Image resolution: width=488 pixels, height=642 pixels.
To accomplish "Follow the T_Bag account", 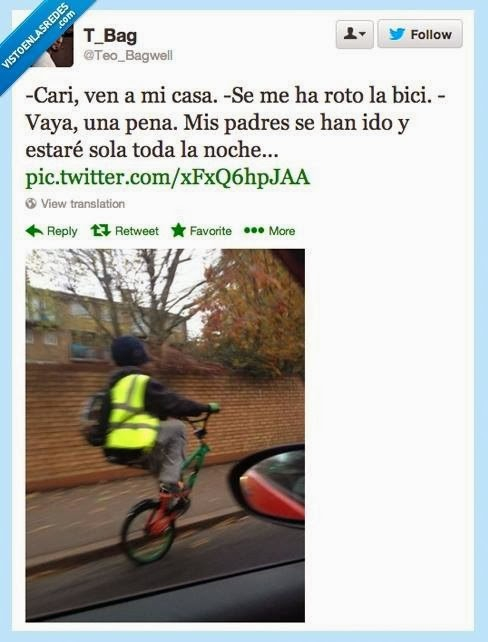I will point(420,34).
